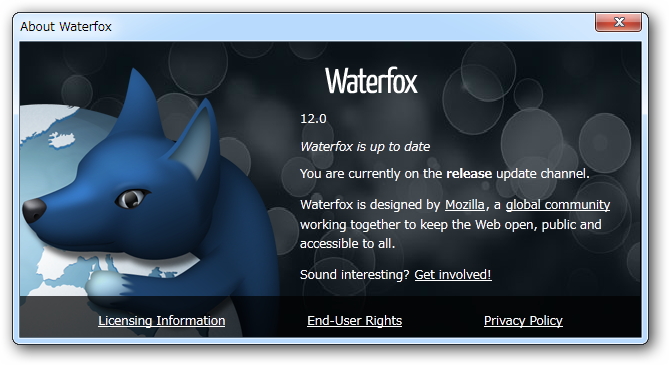Open the Privacy Policy link
Viewport: 669px width, 365px height.
pos(523,321)
